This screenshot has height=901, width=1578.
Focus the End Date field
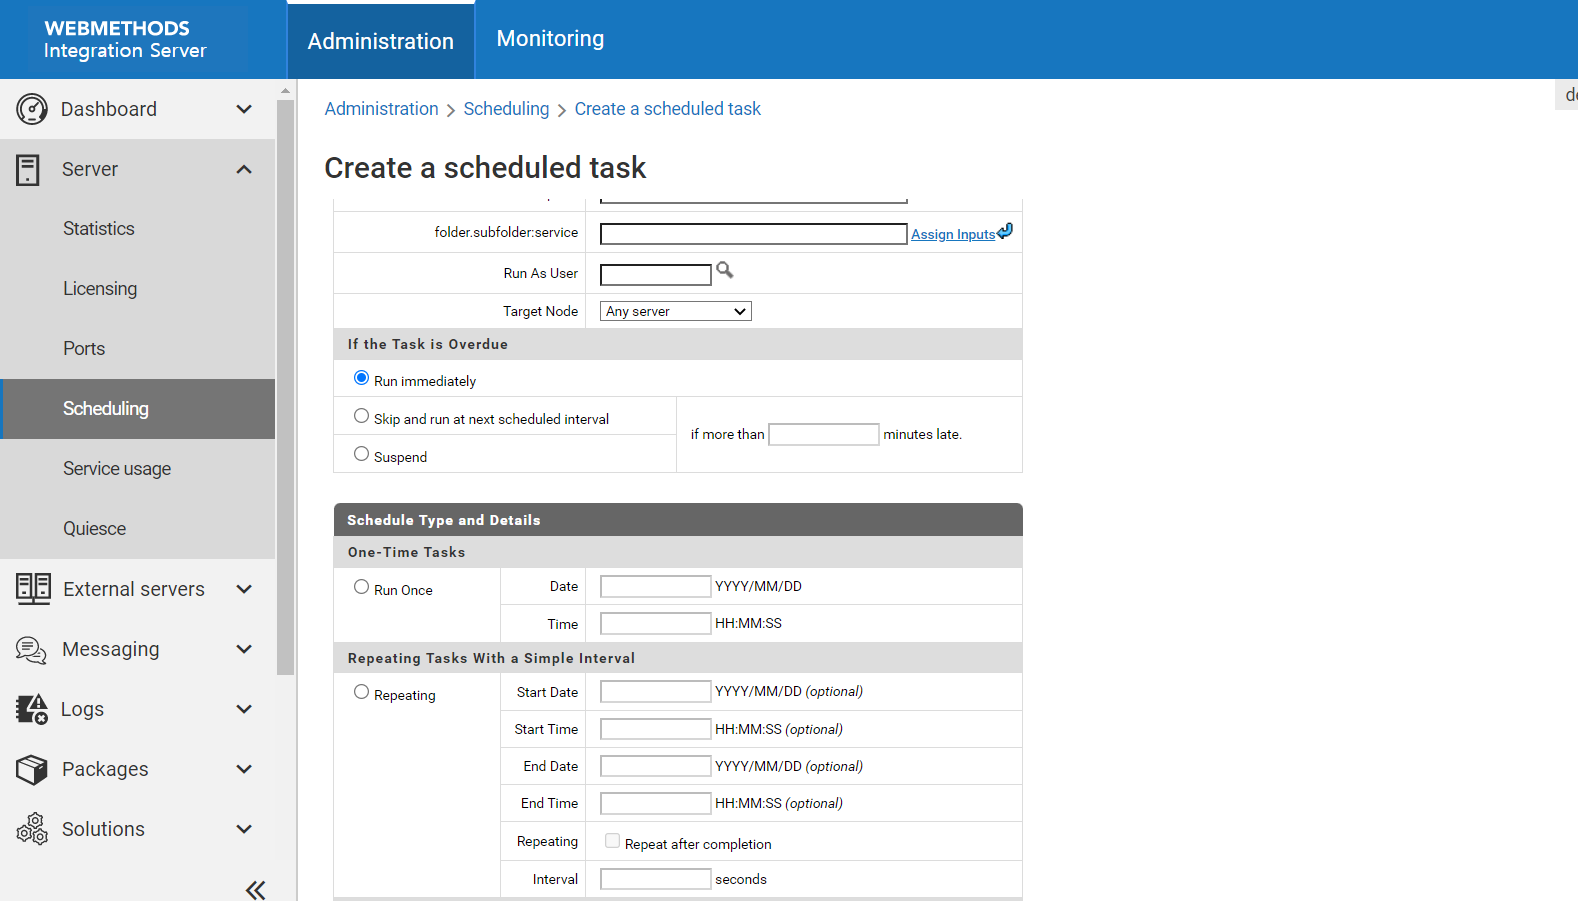(x=656, y=766)
